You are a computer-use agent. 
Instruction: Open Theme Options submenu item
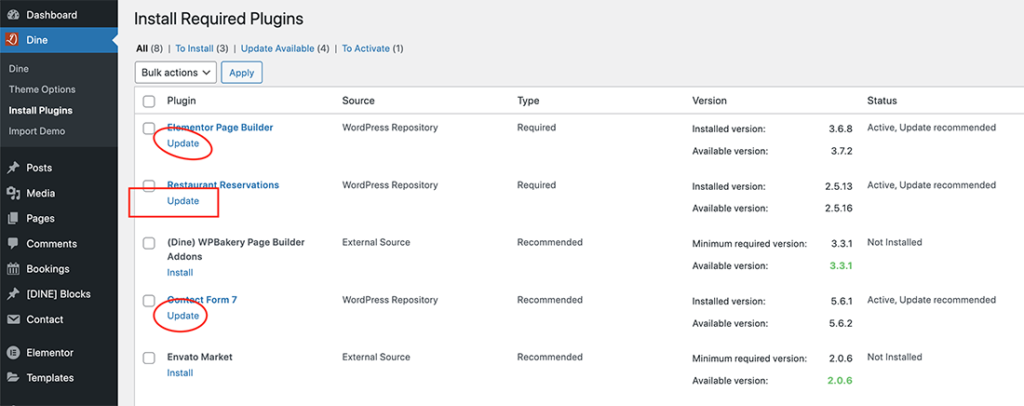(x=42, y=89)
